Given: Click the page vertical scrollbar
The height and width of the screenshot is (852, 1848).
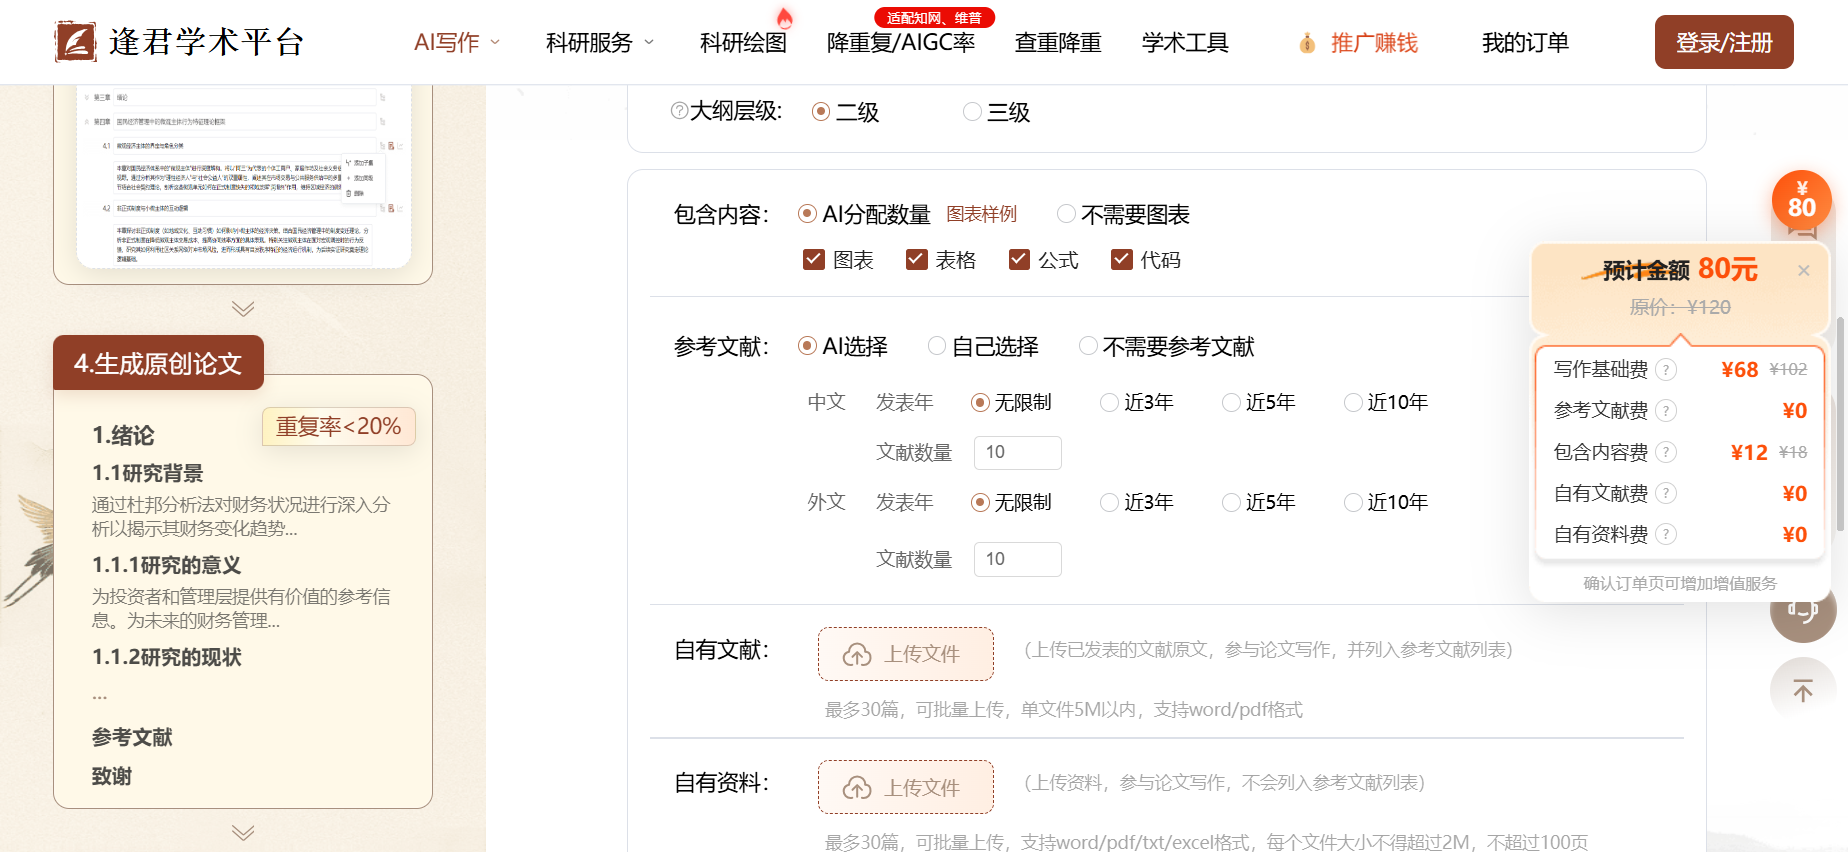Looking at the screenshot, I should tap(1840, 425).
